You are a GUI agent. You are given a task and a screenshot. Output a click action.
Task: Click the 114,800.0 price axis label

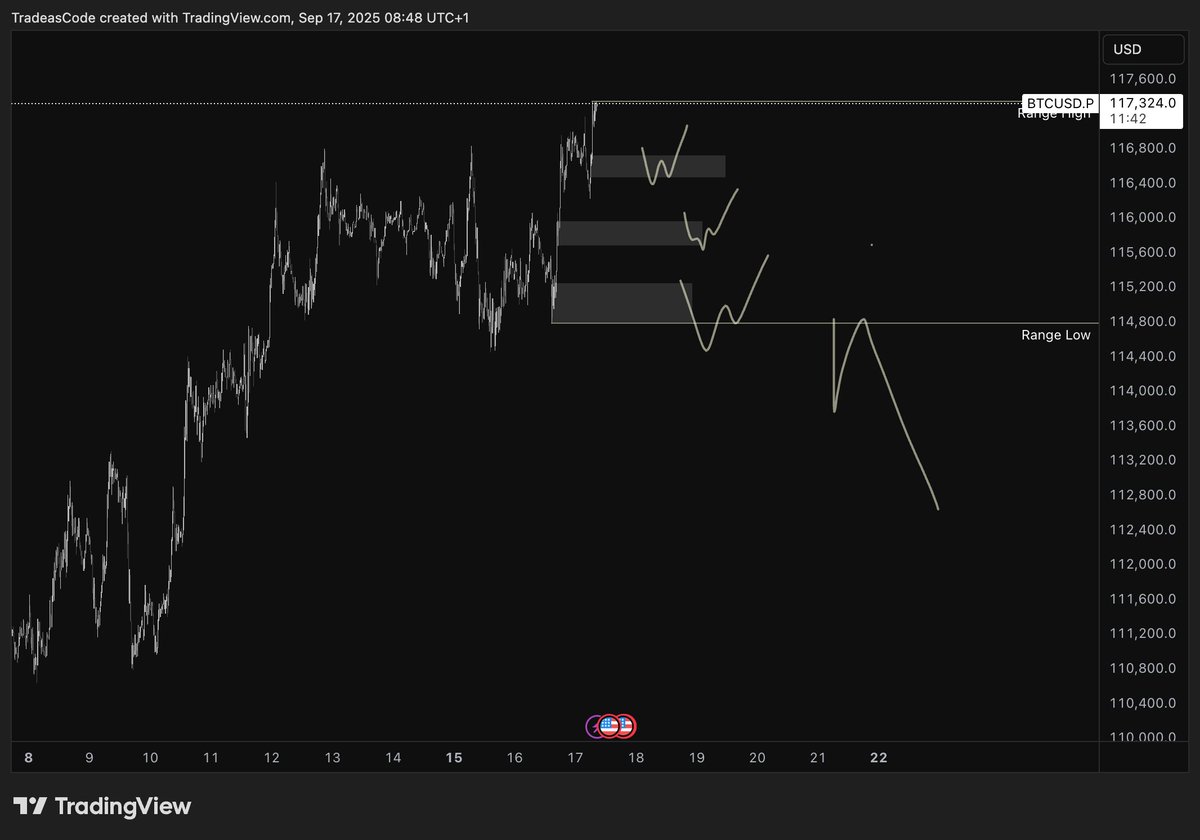[x=1142, y=322]
